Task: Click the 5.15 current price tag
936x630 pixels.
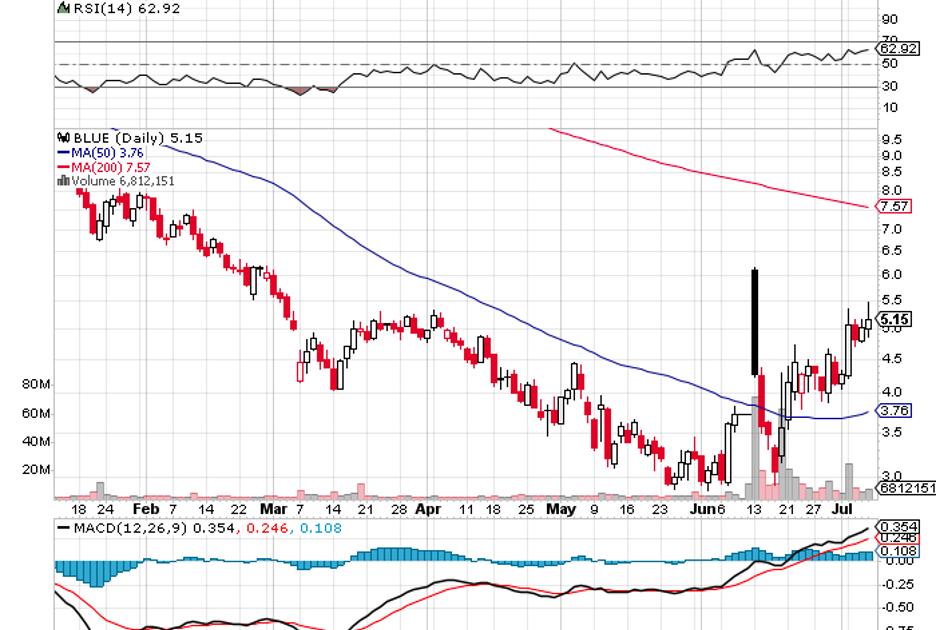Action: click(x=894, y=319)
